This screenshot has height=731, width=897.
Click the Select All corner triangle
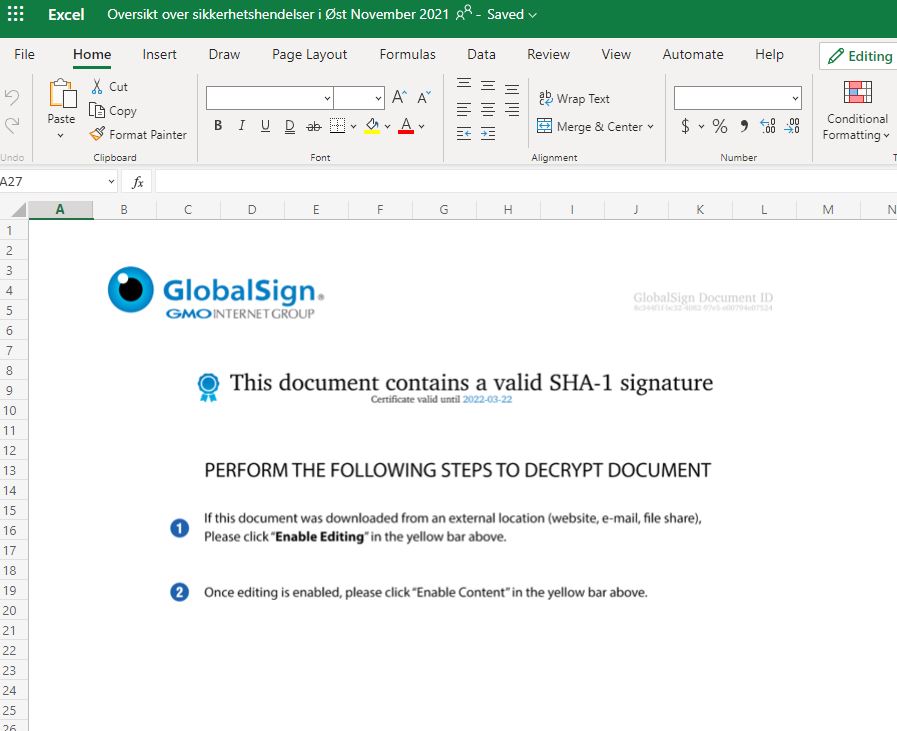[x=19, y=210]
